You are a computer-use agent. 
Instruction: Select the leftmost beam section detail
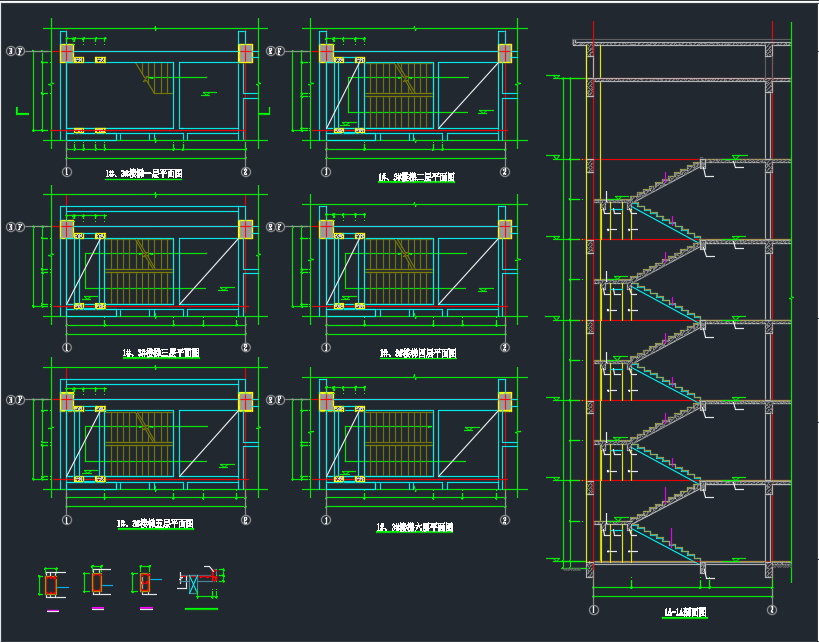click(51, 585)
